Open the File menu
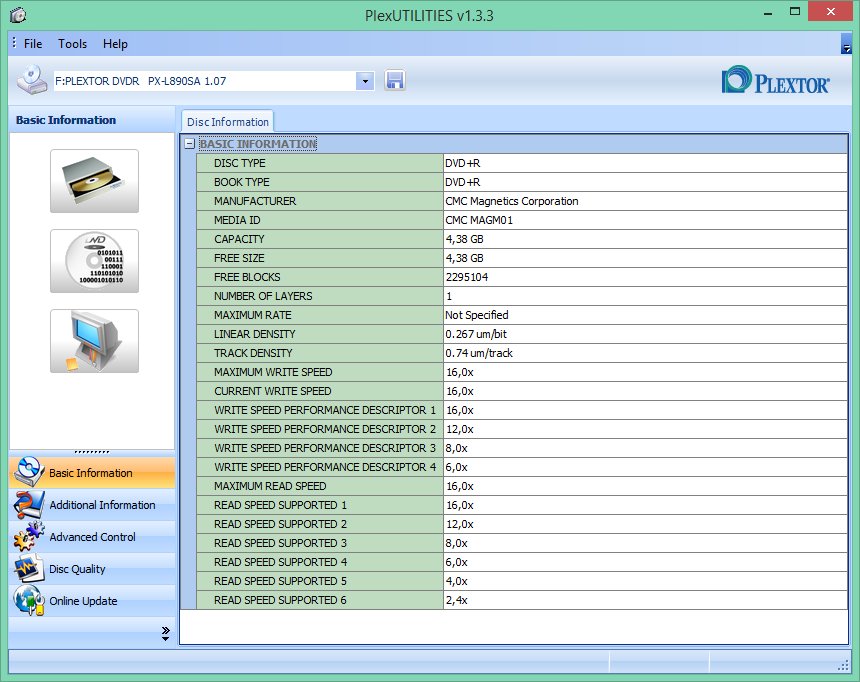This screenshot has height=682, width=860. point(33,44)
